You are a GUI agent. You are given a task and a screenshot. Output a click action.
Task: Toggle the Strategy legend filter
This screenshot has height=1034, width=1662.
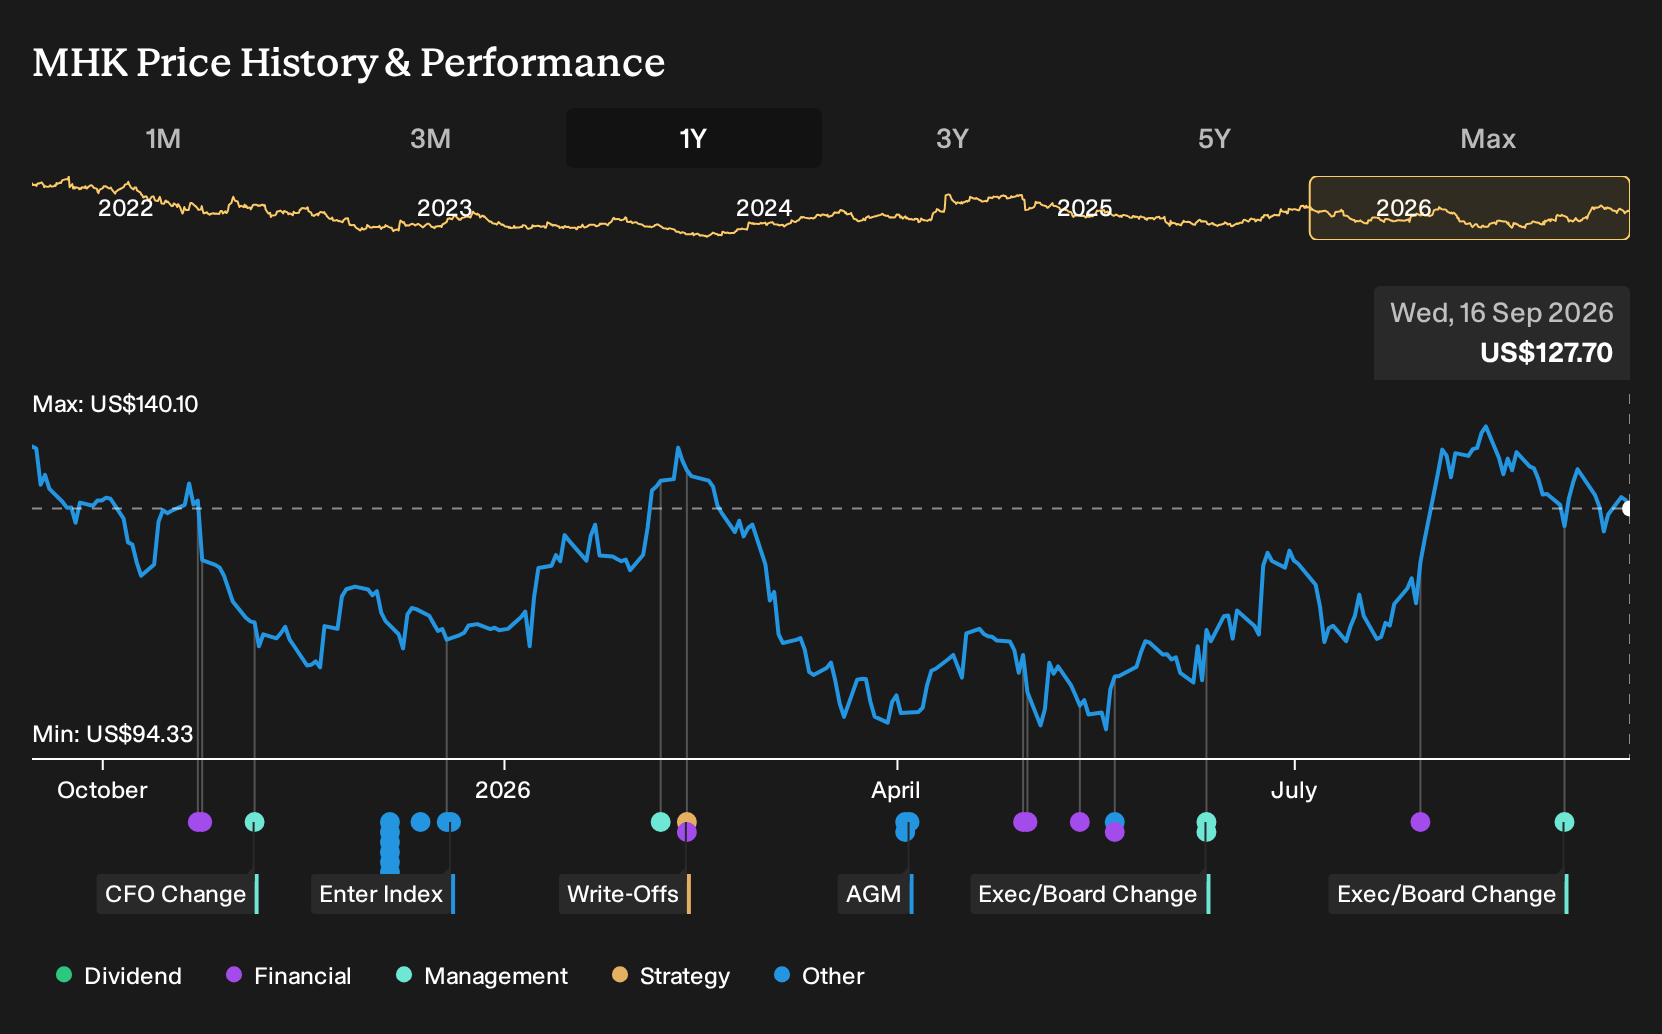click(x=671, y=976)
